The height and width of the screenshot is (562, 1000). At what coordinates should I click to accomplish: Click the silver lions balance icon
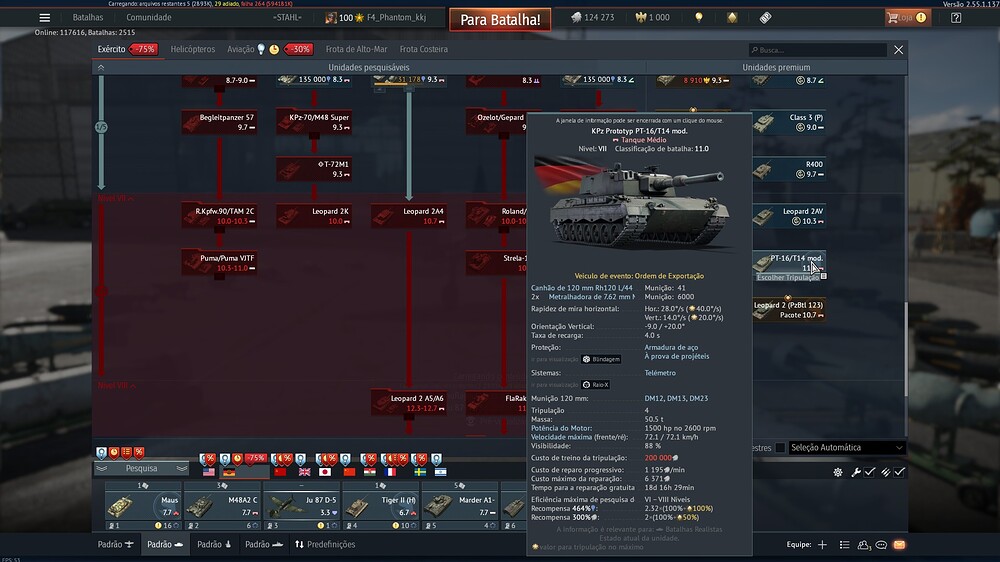click(577, 18)
